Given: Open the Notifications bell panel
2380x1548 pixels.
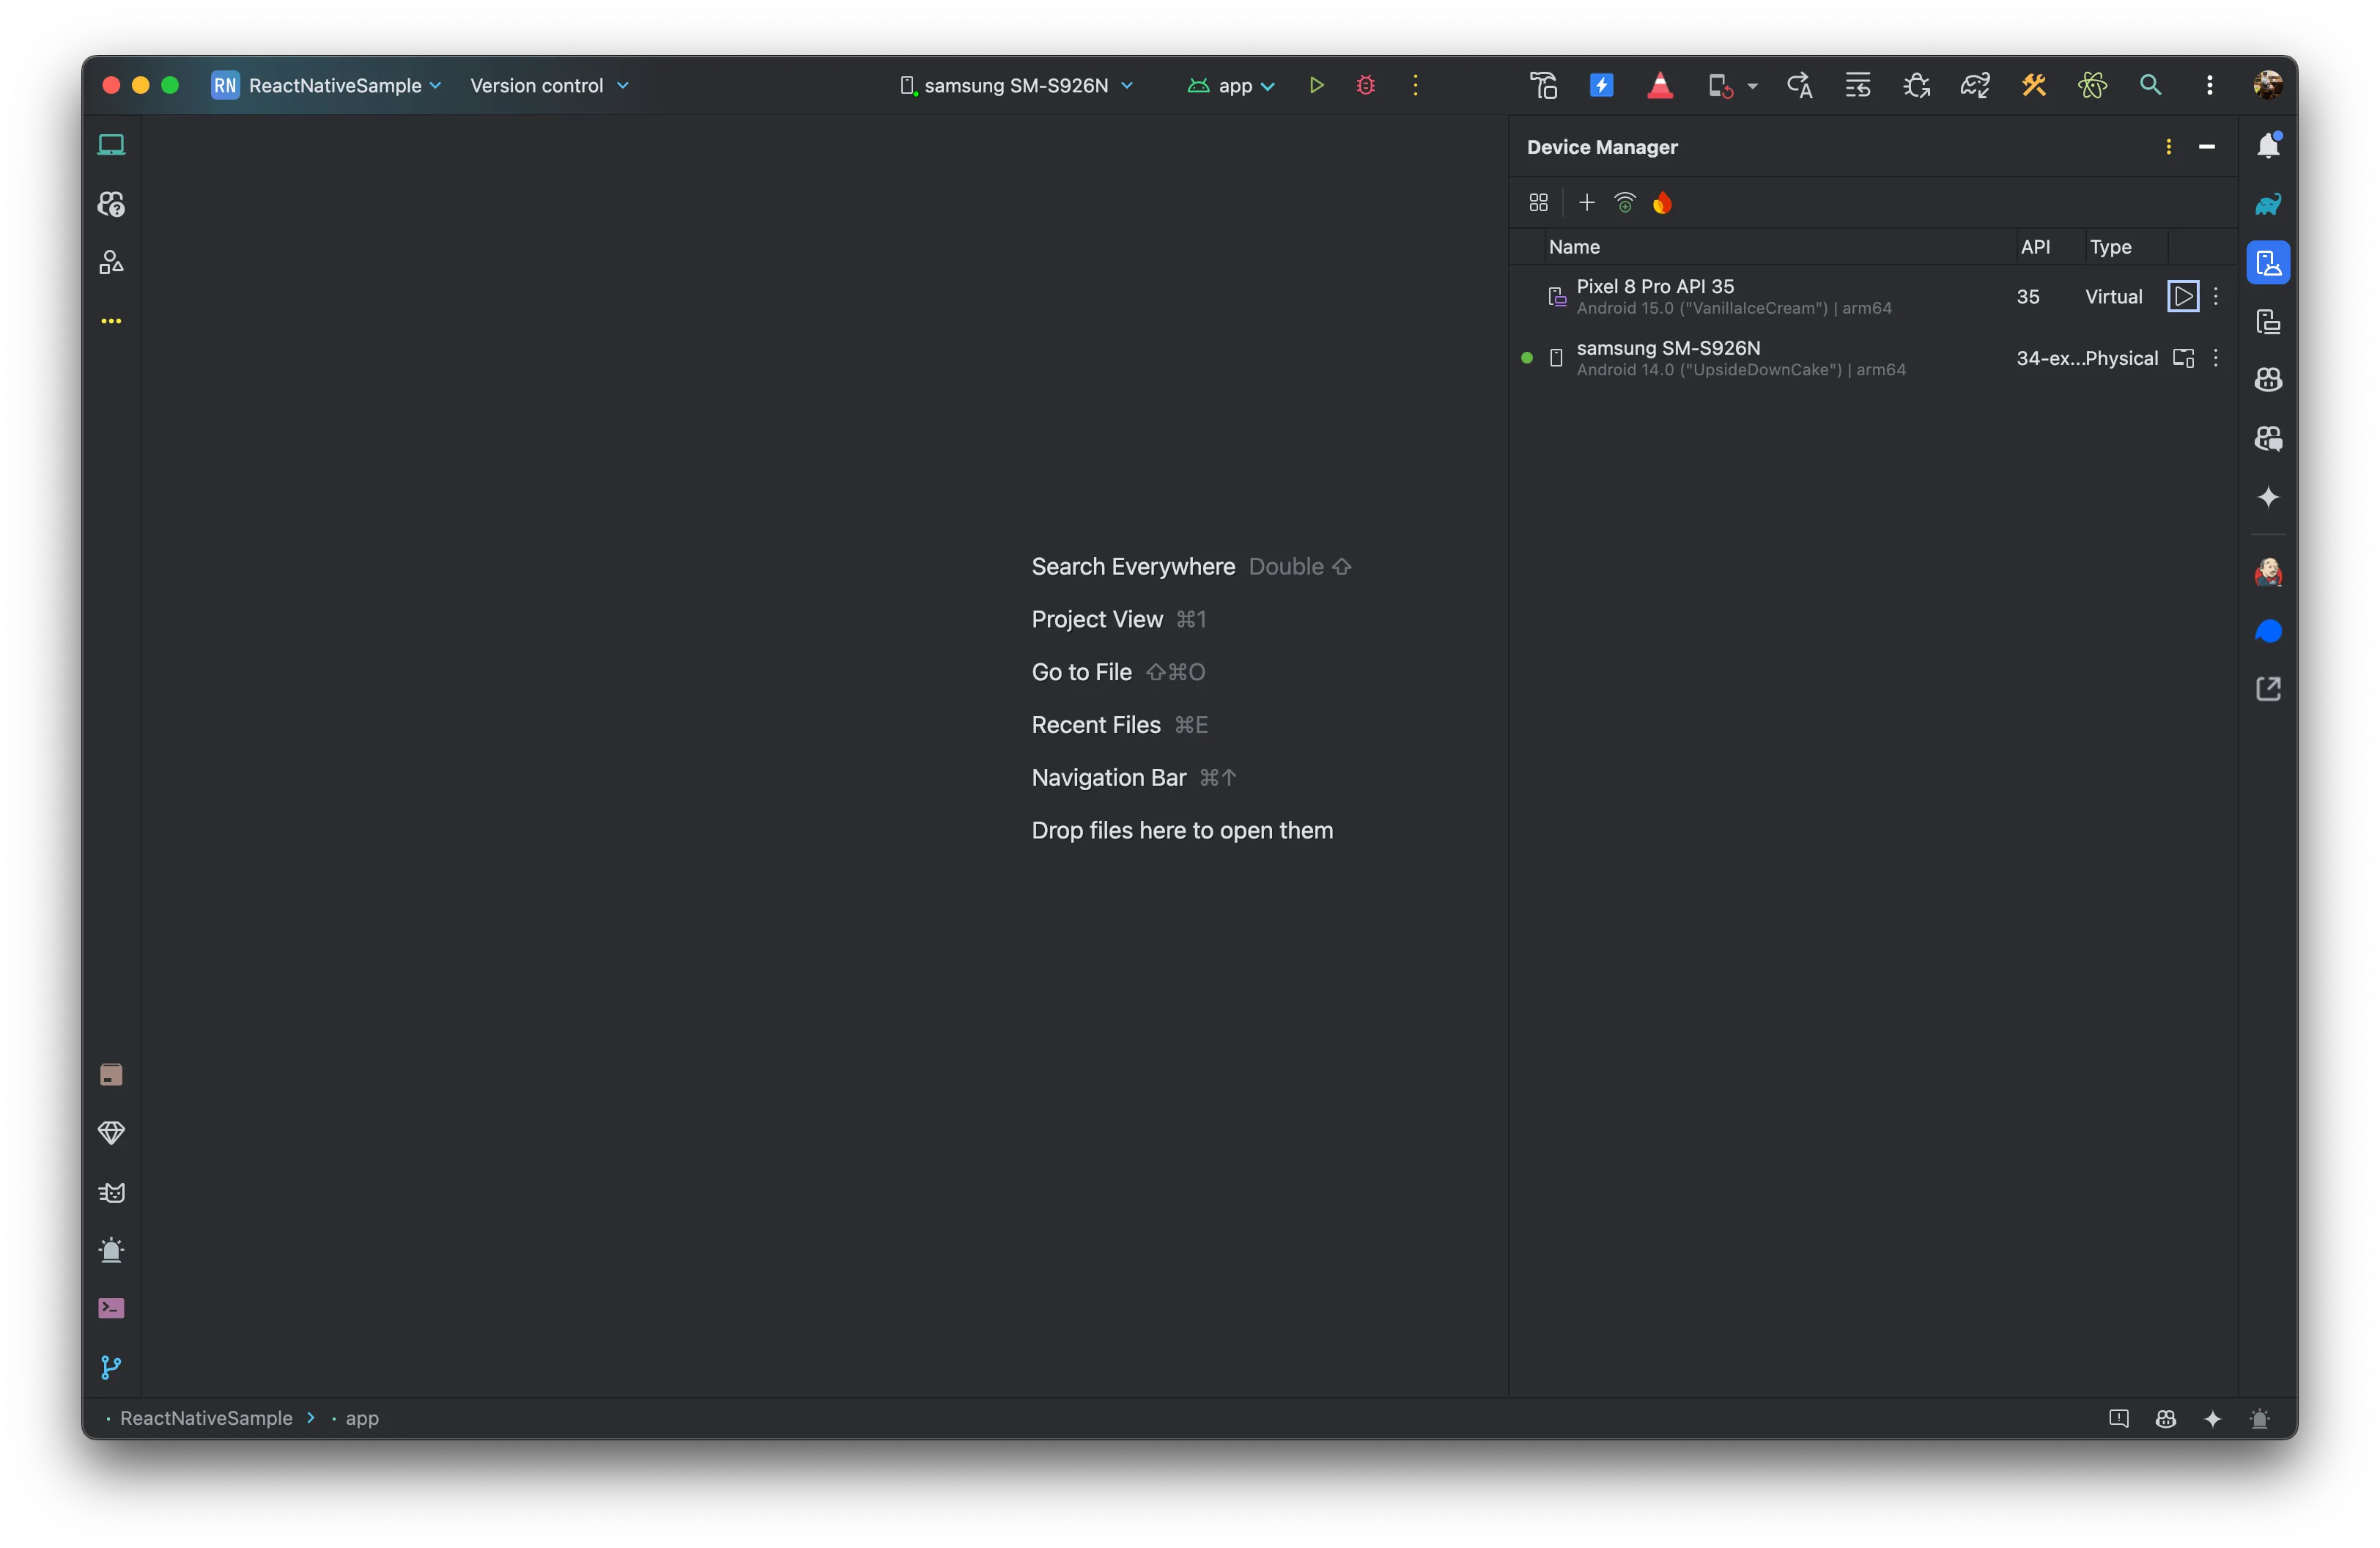Looking at the screenshot, I should click(2267, 146).
